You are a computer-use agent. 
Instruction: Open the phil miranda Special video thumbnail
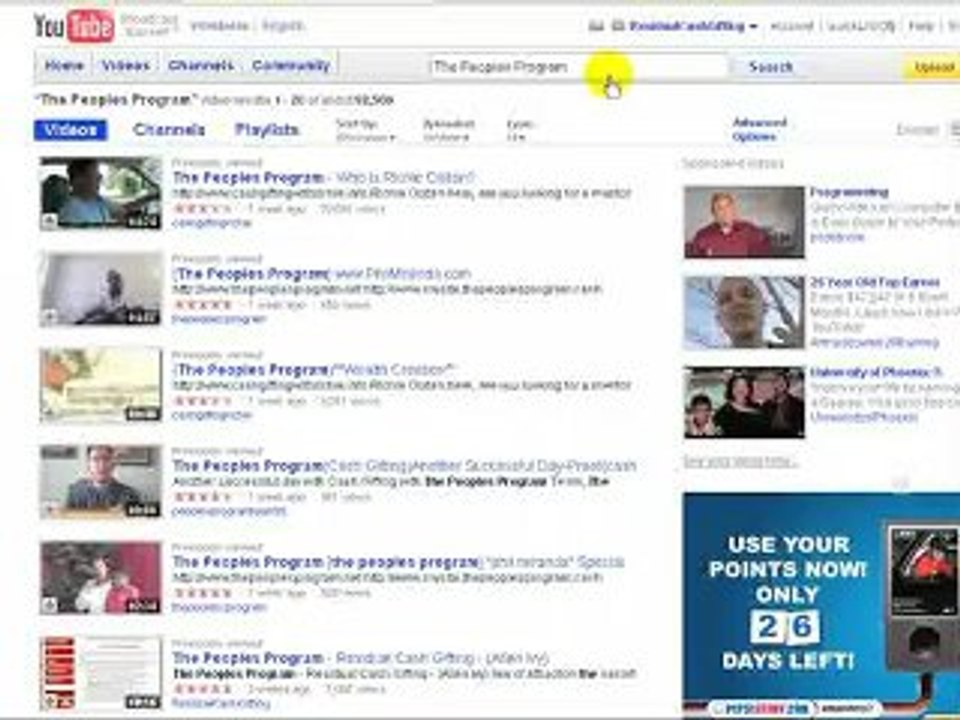click(x=101, y=578)
